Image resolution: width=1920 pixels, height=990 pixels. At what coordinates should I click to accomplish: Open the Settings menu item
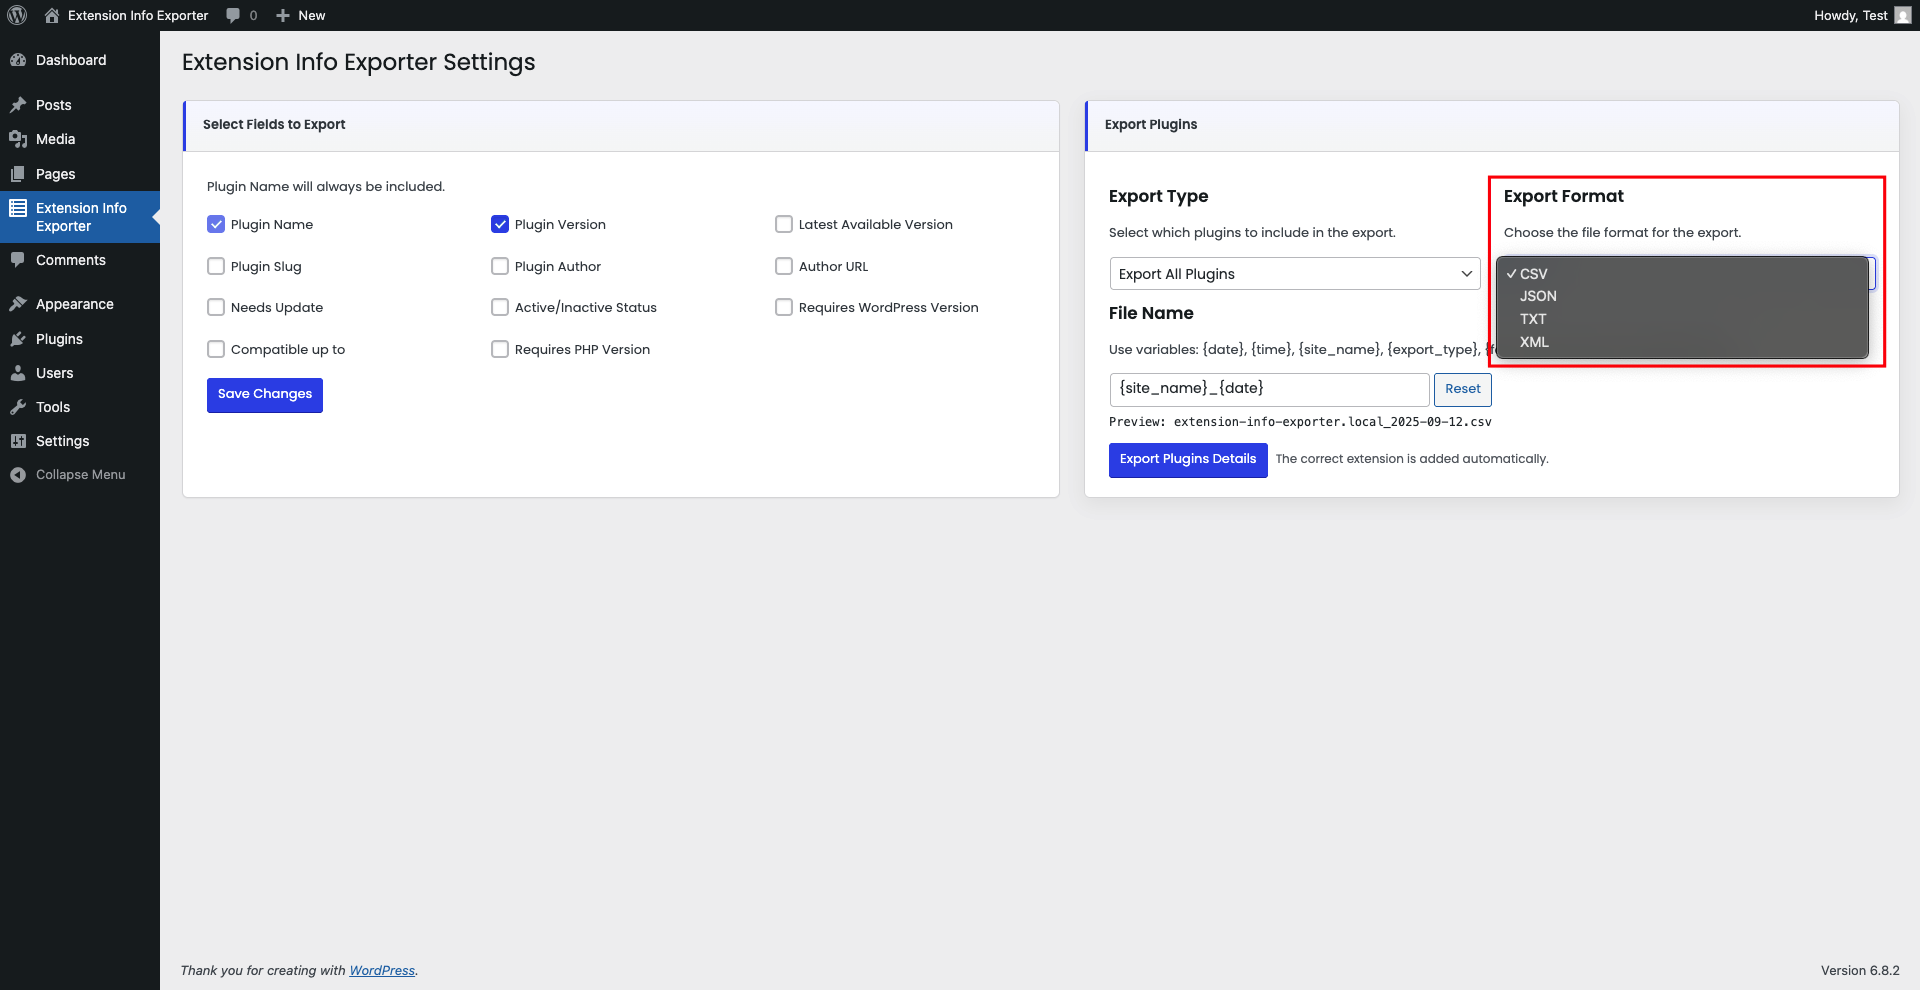pyautogui.click(x=62, y=441)
